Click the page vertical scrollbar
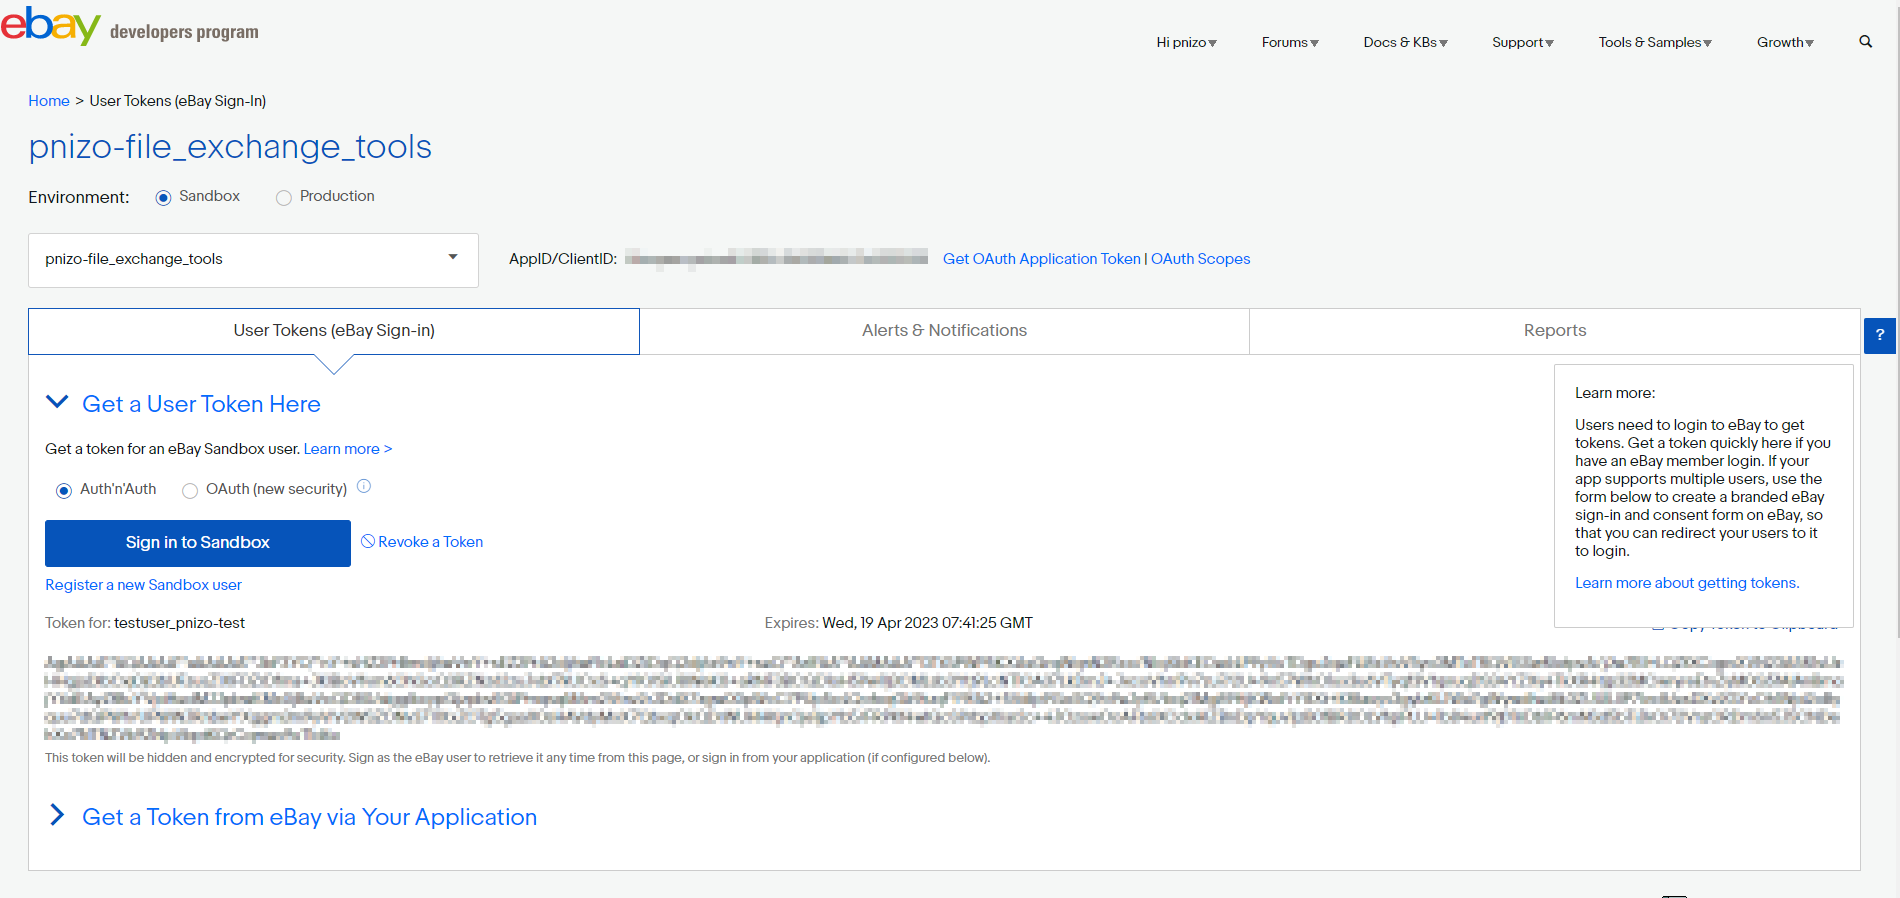The width and height of the screenshot is (1900, 898). click(1897, 320)
